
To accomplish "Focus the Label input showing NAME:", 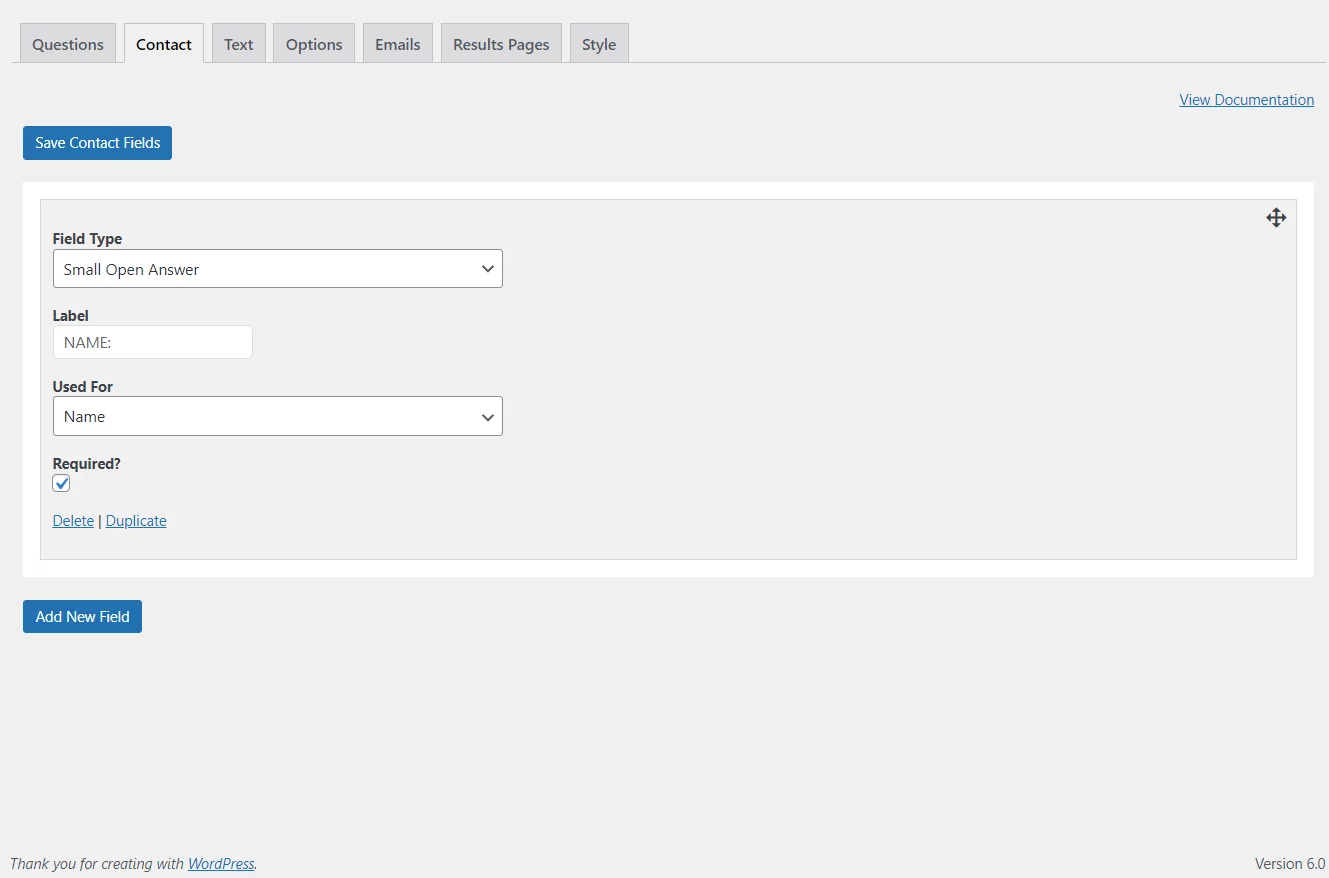I will click(153, 342).
